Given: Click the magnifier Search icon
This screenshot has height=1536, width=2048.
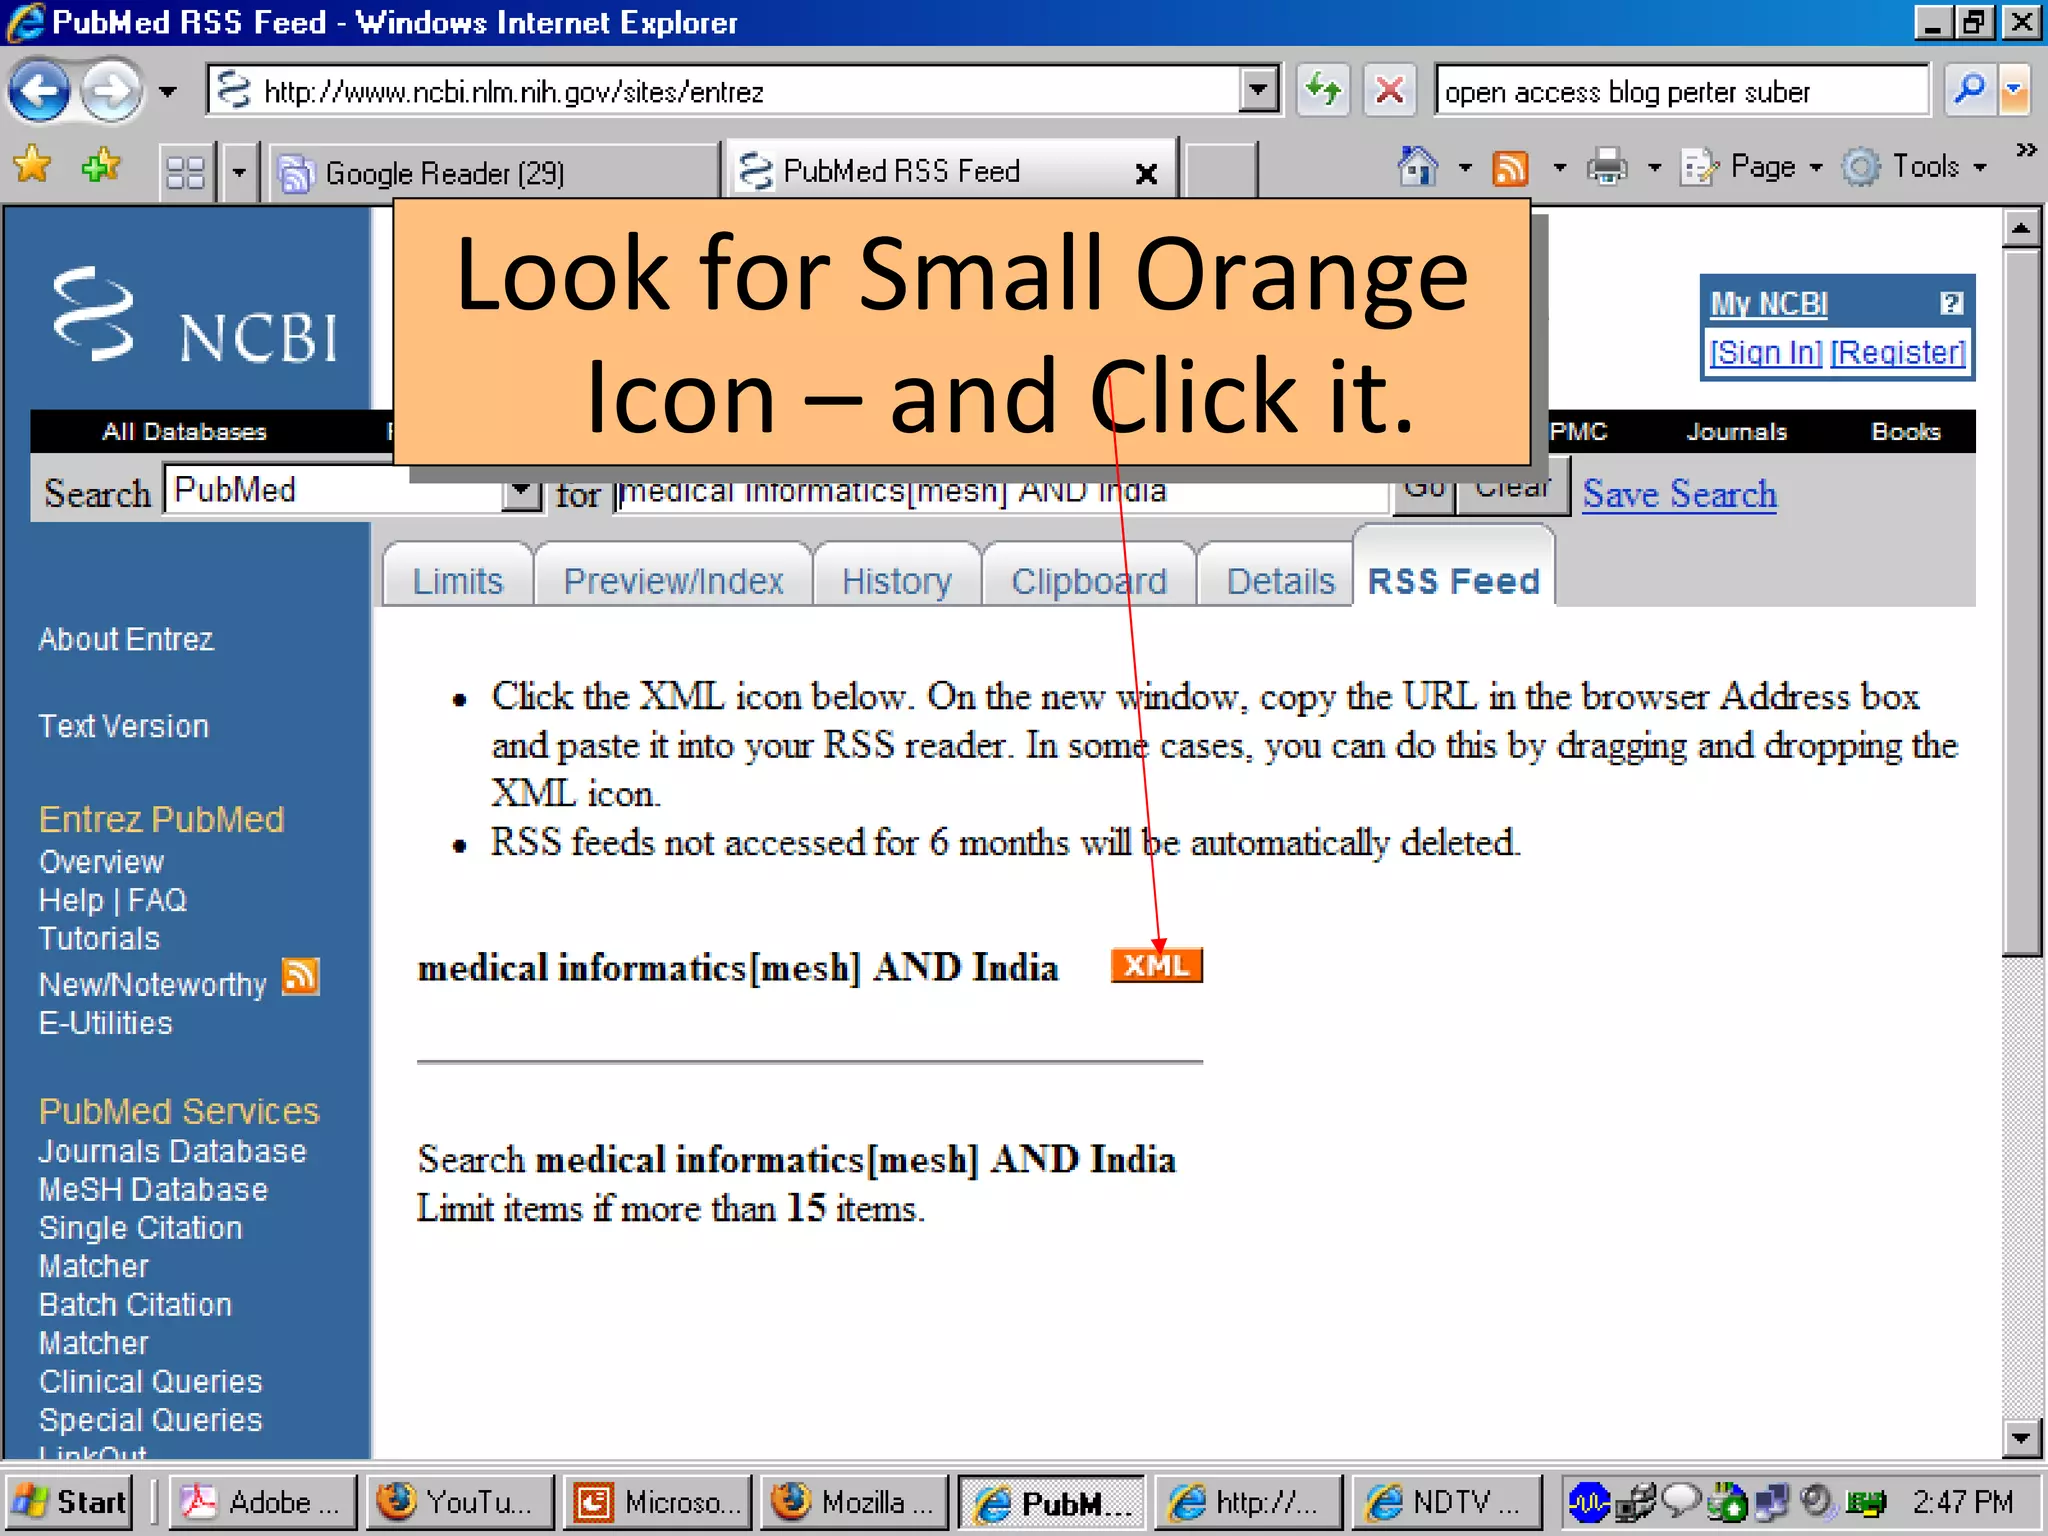Looking at the screenshot, I should (1969, 91).
